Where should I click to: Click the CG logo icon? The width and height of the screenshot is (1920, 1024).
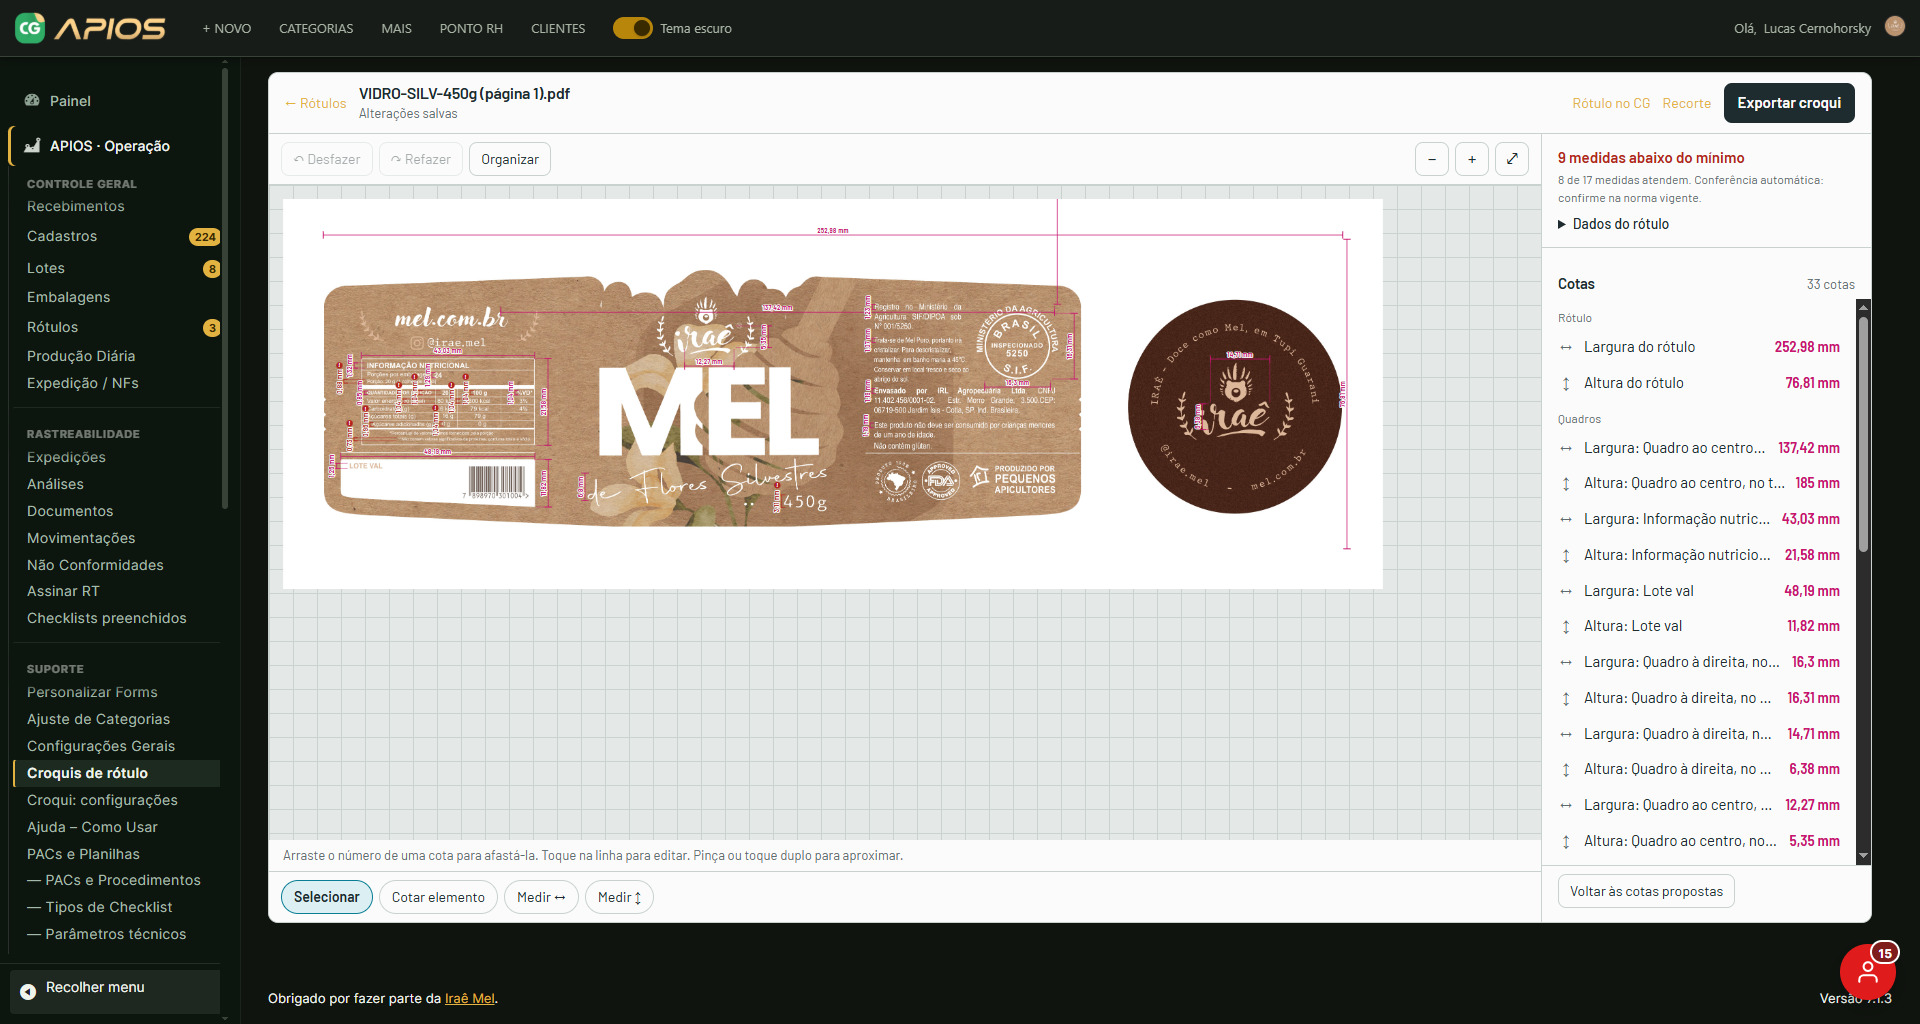pos(30,28)
